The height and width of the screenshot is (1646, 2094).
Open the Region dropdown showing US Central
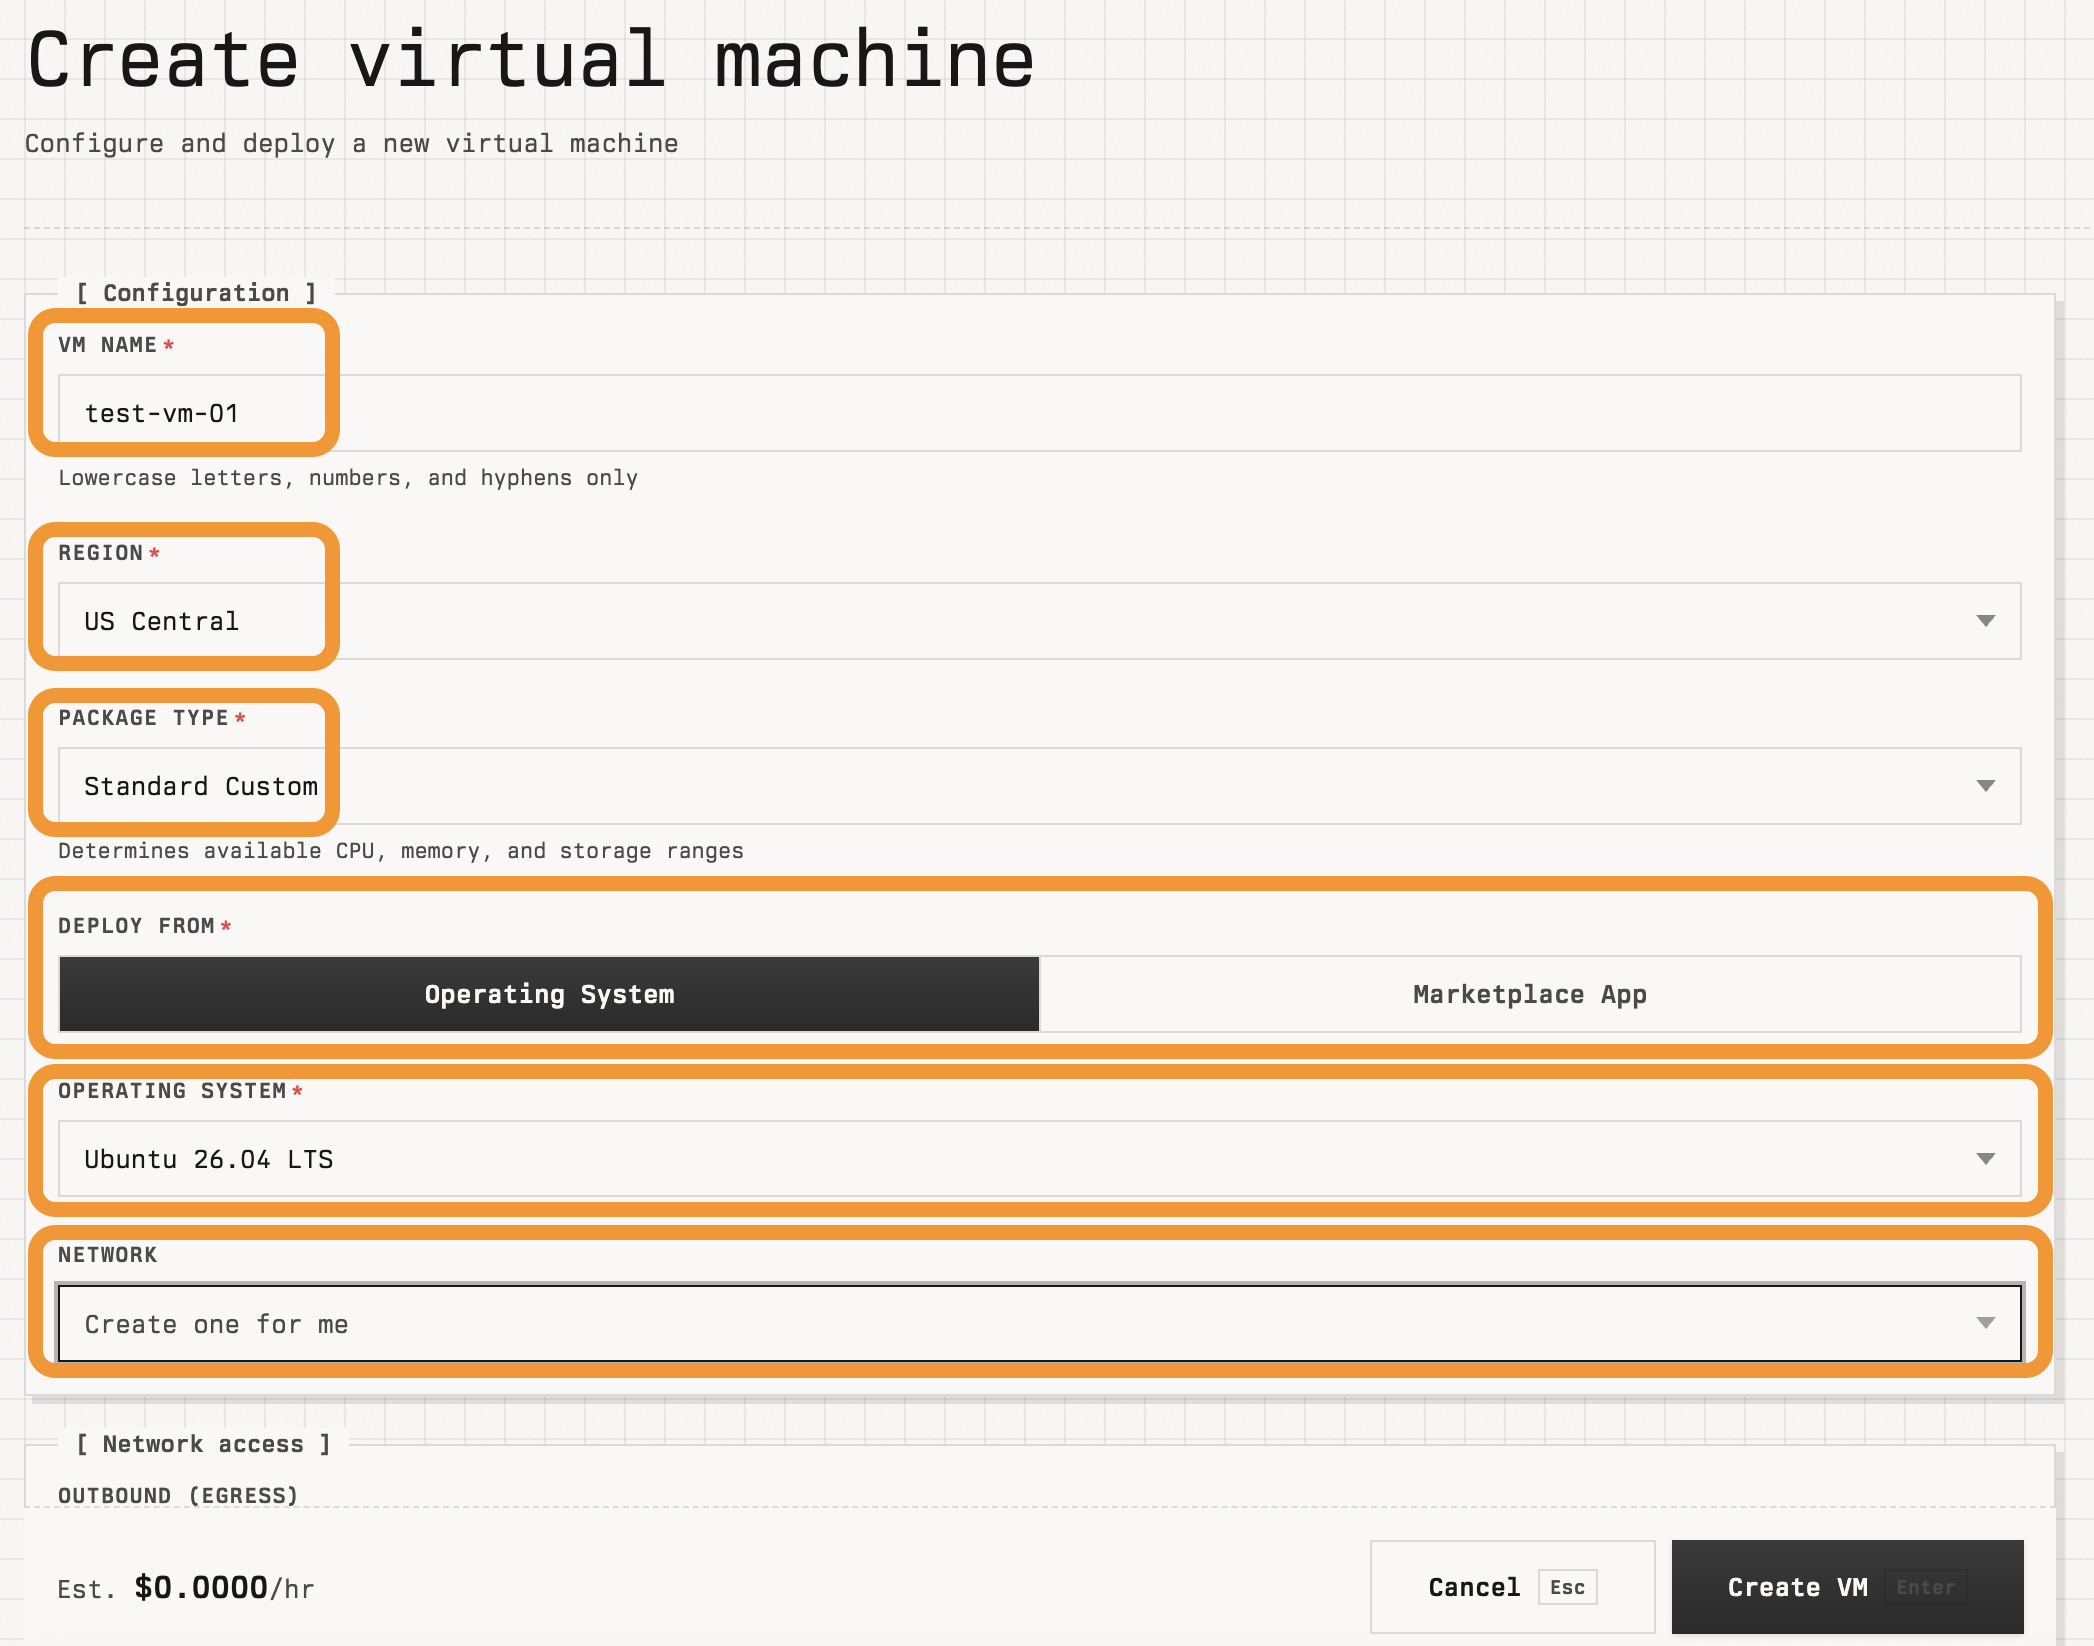coord(1039,621)
